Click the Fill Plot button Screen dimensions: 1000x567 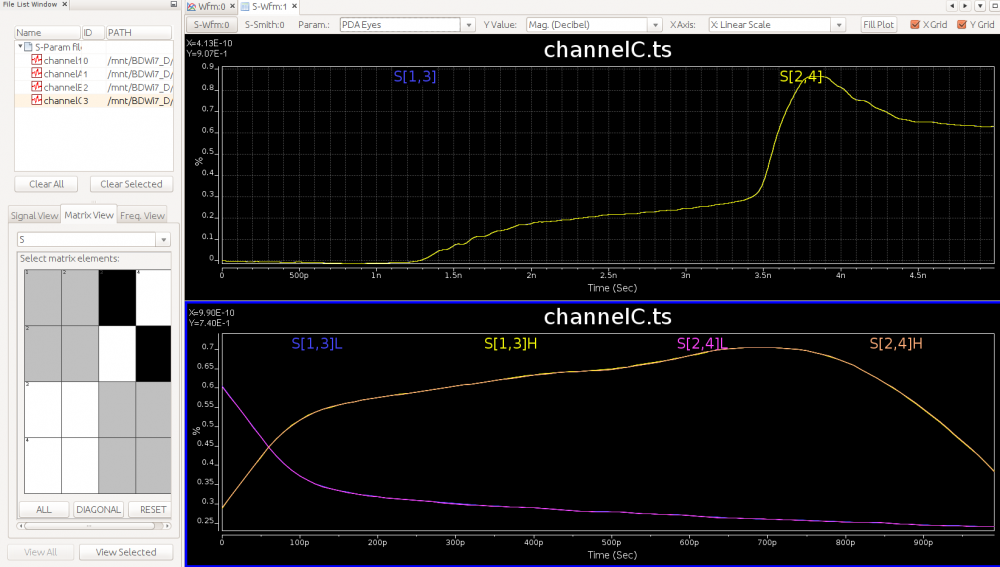pos(880,24)
